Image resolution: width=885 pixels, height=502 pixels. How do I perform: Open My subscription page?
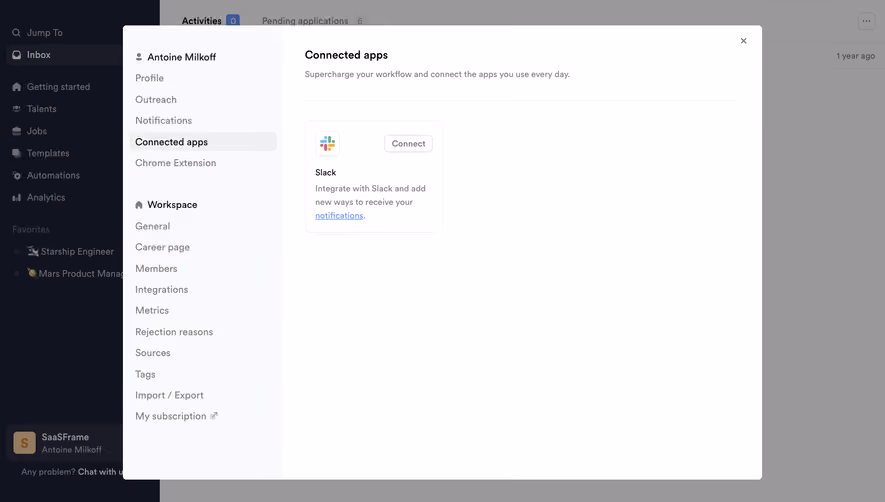(x=170, y=416)
